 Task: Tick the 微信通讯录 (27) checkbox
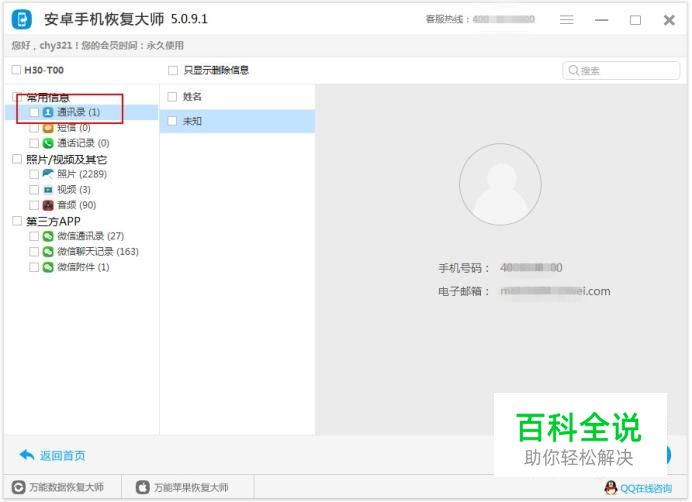click(x=34, y=236)
